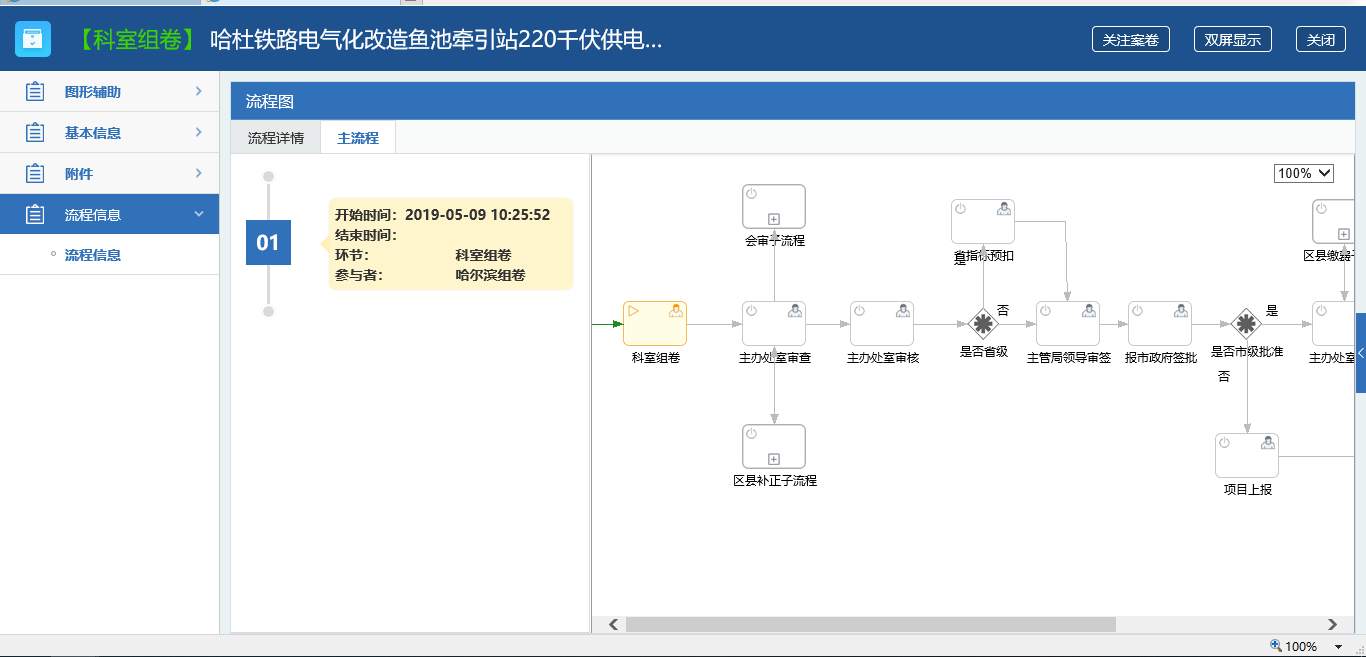Expand the 基本信息 sidebar section
The image size is (1366, 657).
[x=109, y=133]
